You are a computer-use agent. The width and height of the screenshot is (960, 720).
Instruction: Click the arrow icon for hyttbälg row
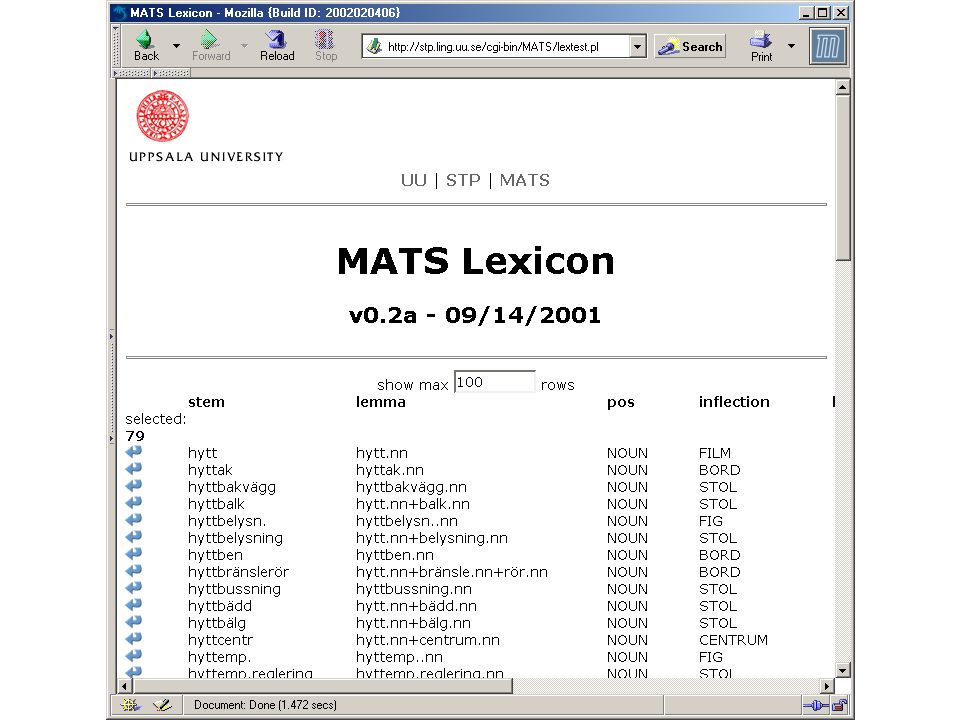pyautogui.click(x=133, y=622)
